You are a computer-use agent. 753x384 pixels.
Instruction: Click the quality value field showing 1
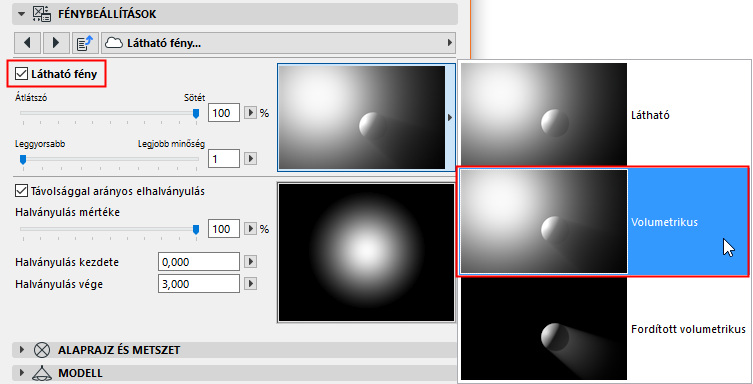coord(224,158)
